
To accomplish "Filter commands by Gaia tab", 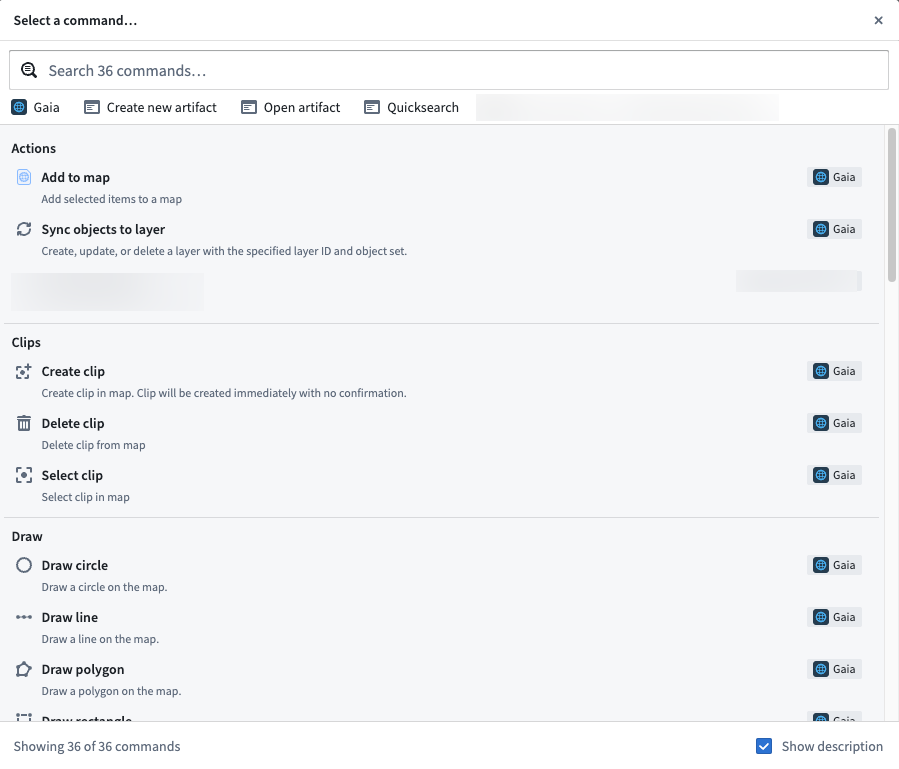I will (35, 107).
